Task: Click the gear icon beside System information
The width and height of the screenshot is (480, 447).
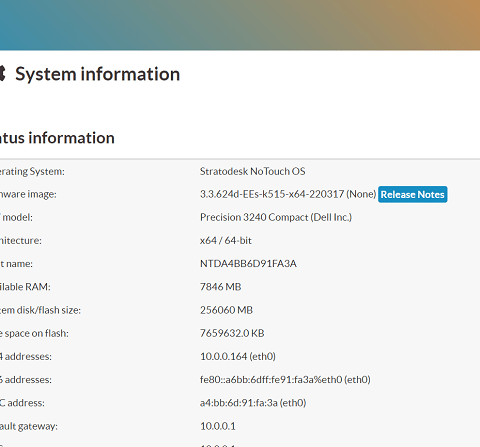Action: pos(3,74)
